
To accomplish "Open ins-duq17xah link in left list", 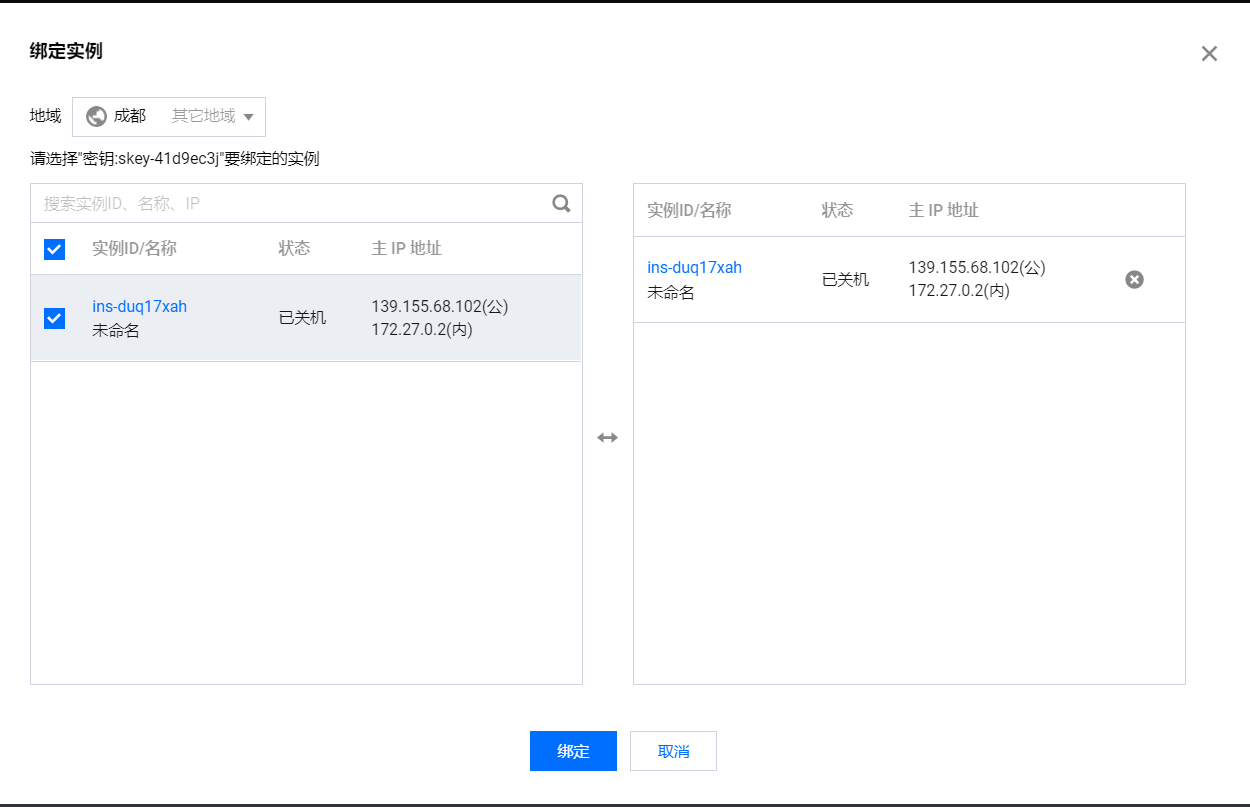I will (139, 306).
